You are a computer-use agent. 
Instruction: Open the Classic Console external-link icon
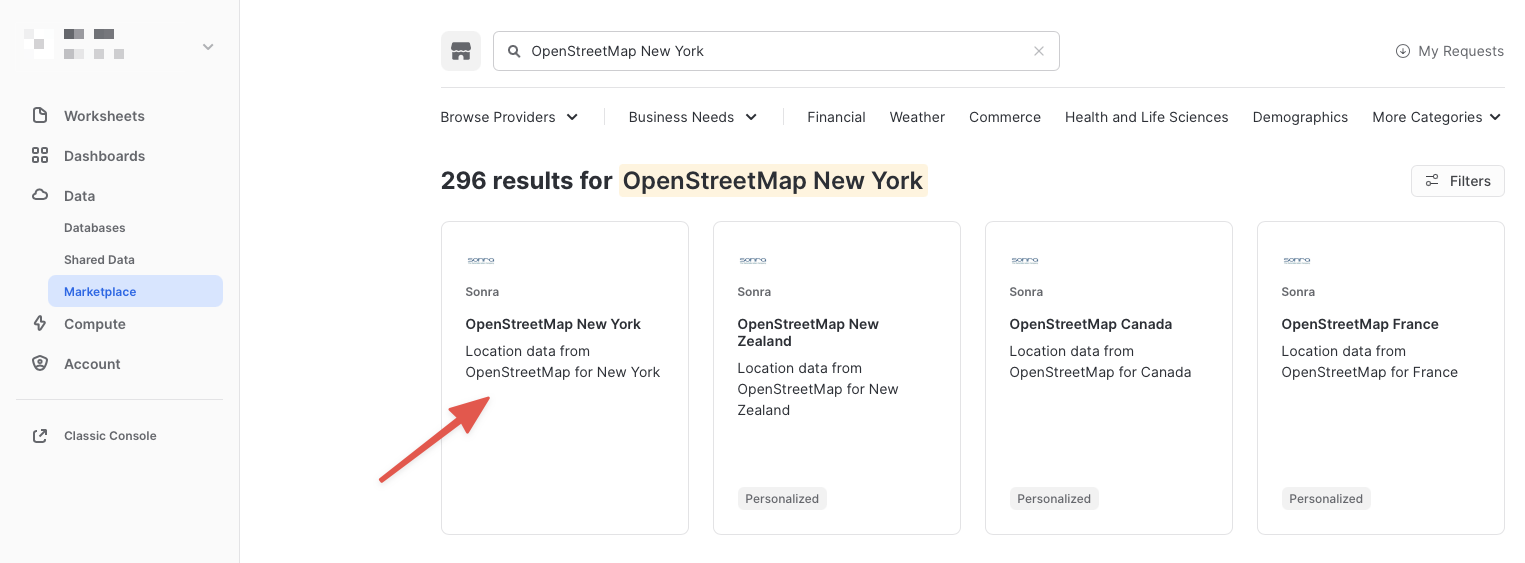(x=40, y=436)
